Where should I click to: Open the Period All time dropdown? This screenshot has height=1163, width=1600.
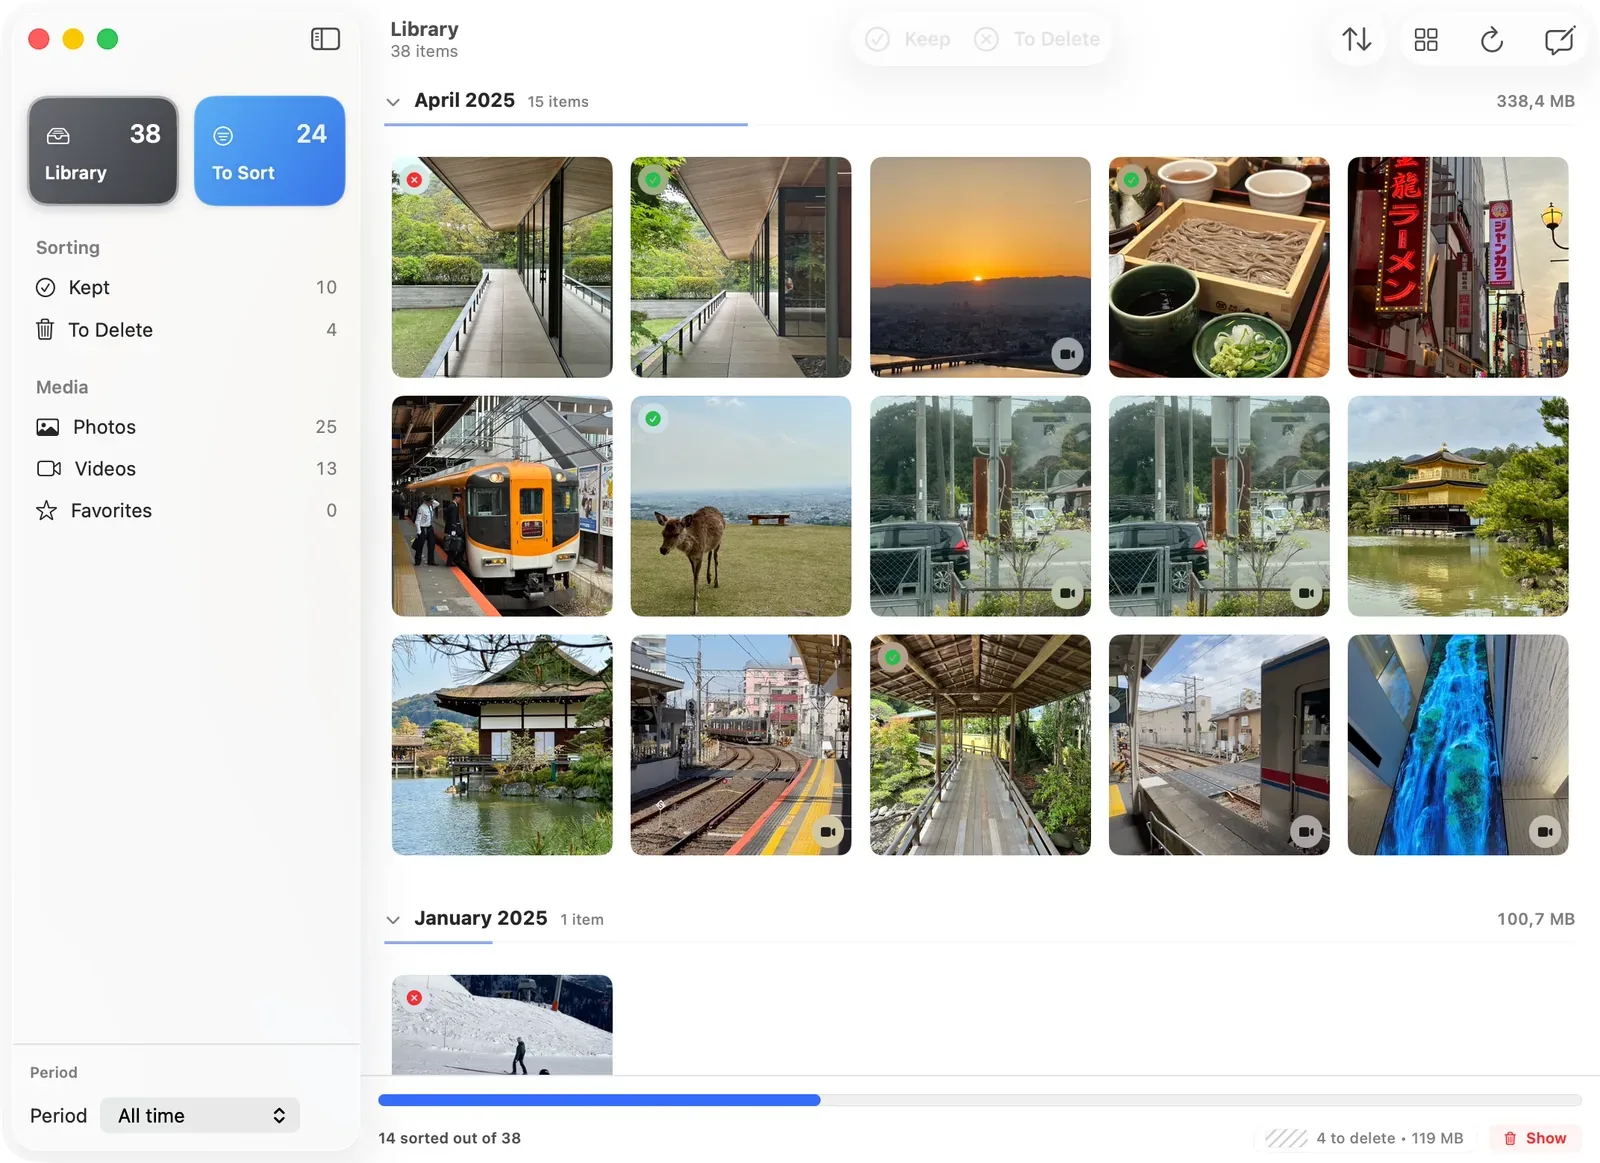point(200,1116)
